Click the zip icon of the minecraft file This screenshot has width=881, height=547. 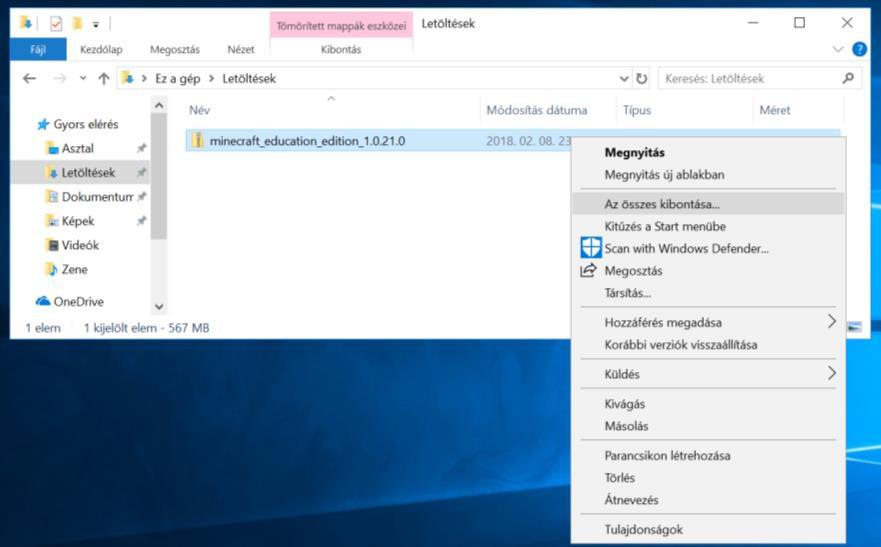click(x=197, y=140)
